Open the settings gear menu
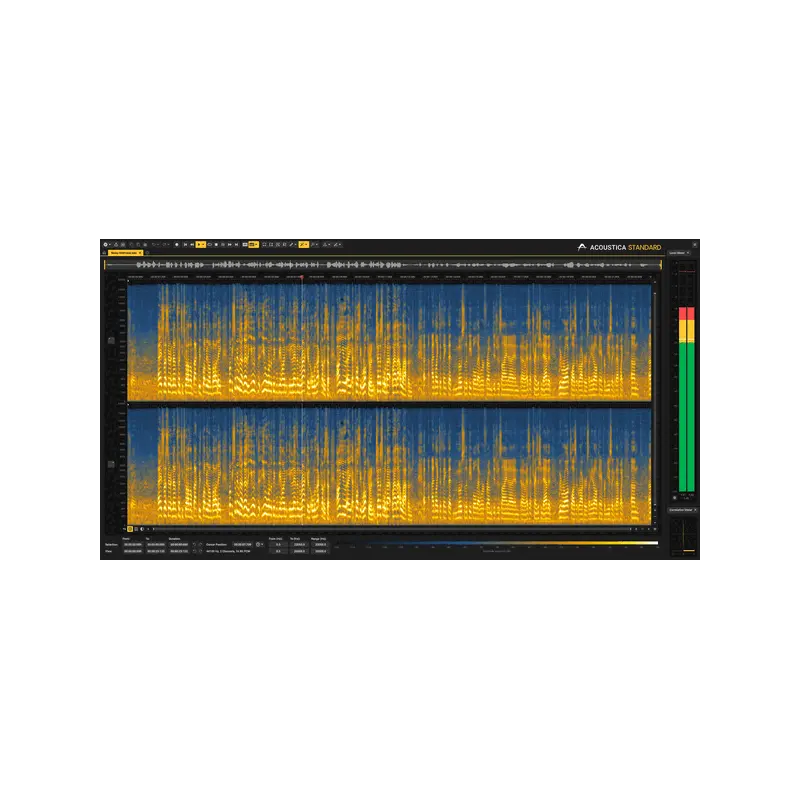 click(106, 245)
